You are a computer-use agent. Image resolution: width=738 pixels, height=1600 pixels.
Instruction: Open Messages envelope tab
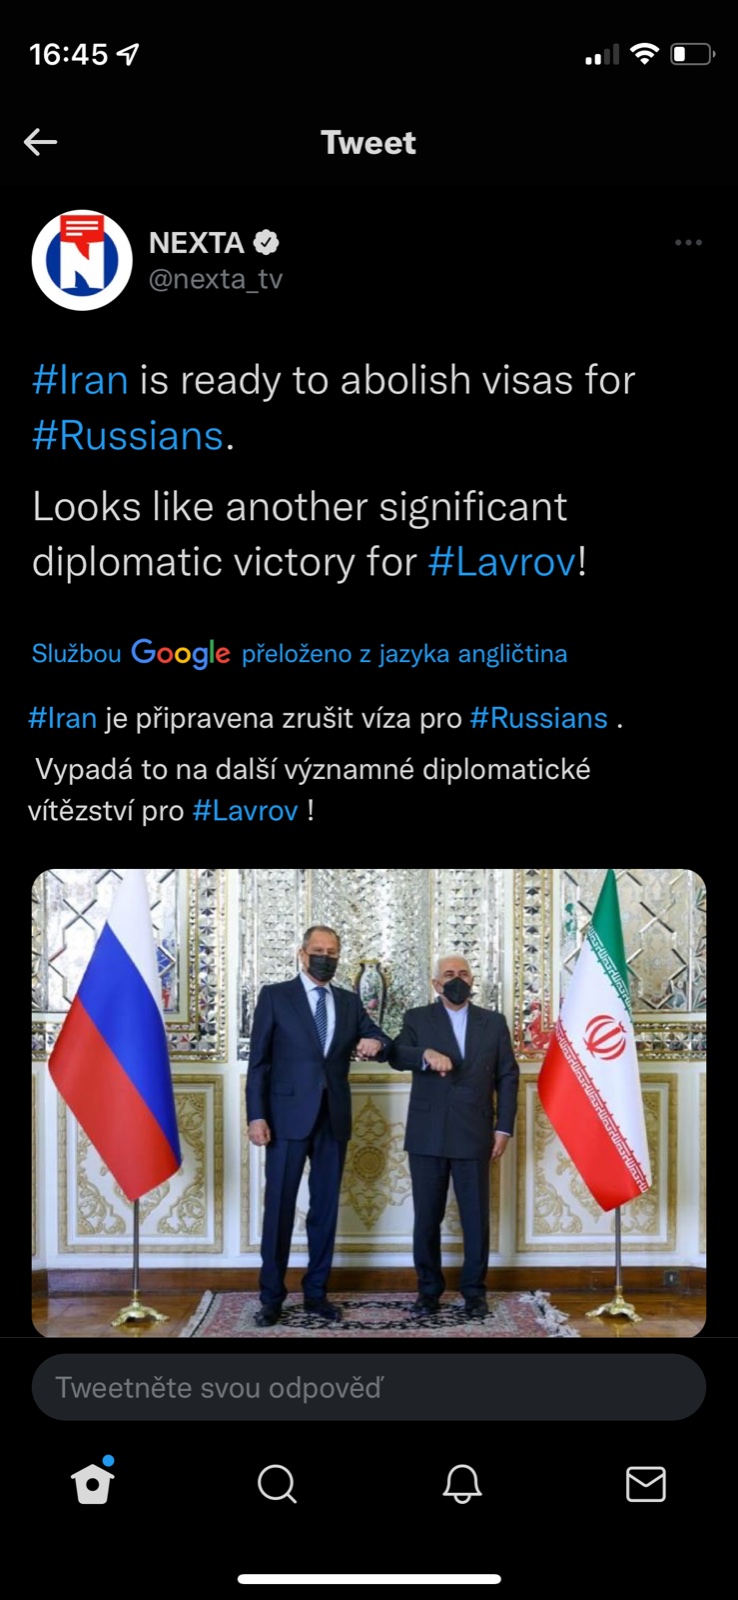click(x=645, y=1484)
